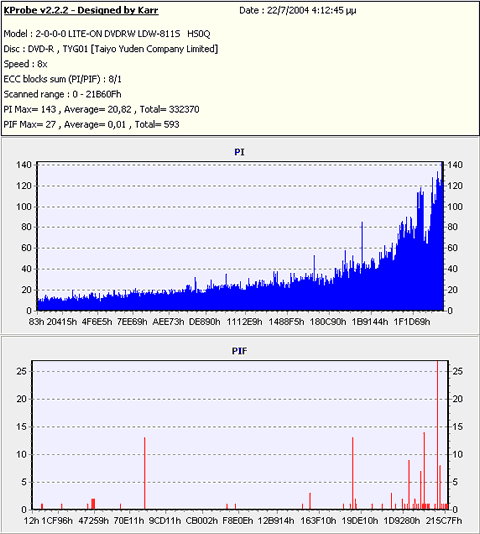Click the PI Max statistics line
This screenshot has height=534, width=480.
tap(101, 109)
